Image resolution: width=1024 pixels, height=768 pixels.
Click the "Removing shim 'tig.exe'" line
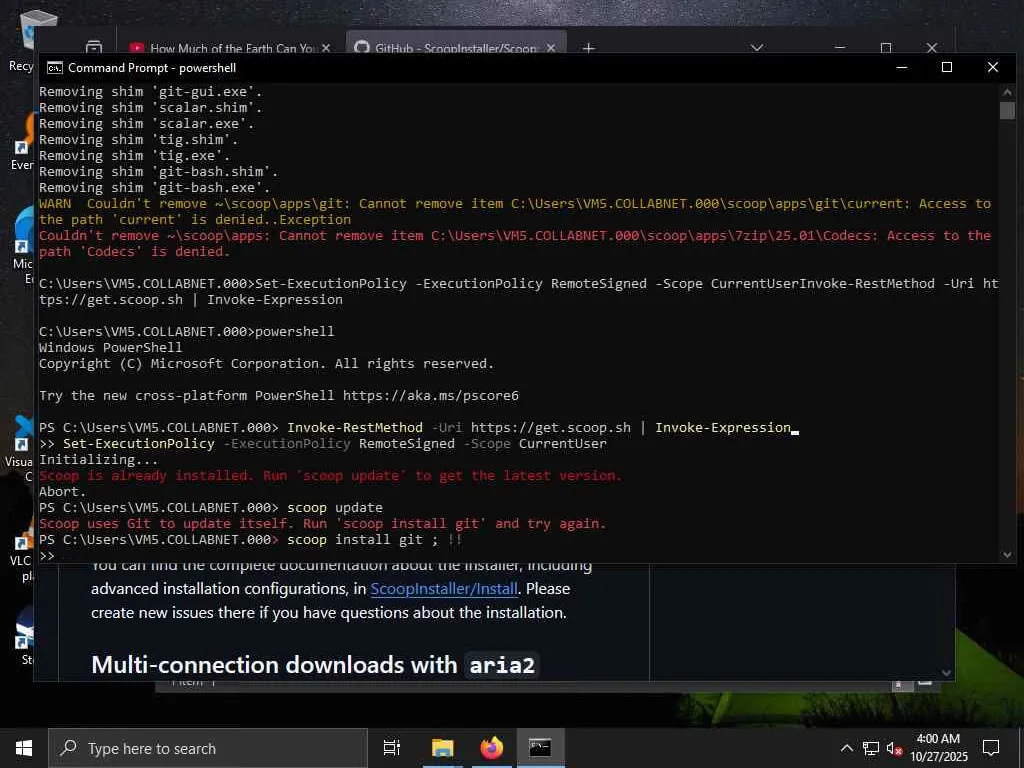click(x=135, y=156)
